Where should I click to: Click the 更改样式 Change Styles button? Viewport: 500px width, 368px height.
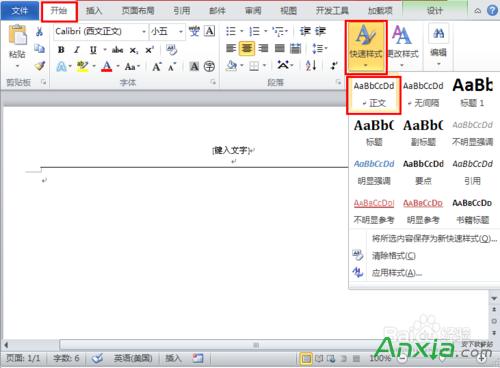pos(403,47)
